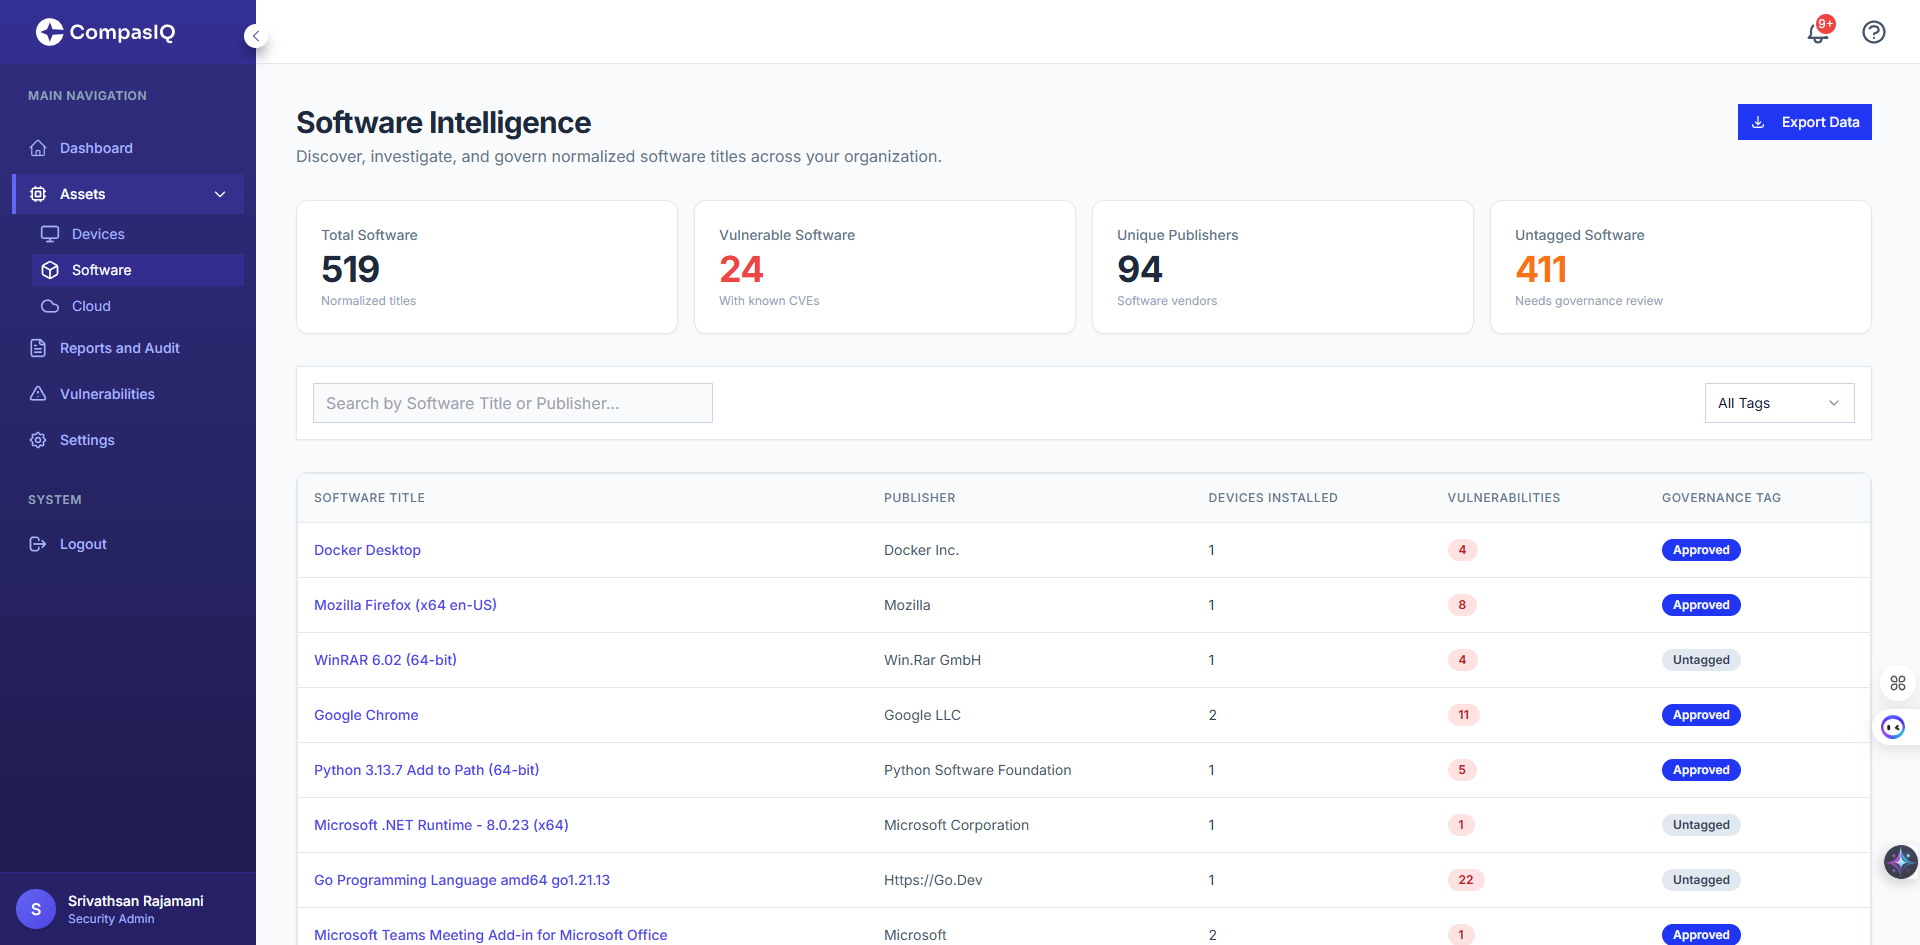The height and width of the screenshot is (945, 1920).
Task: Click Python's vulnerability badge 5
Action: click(x=1462, y=770)
